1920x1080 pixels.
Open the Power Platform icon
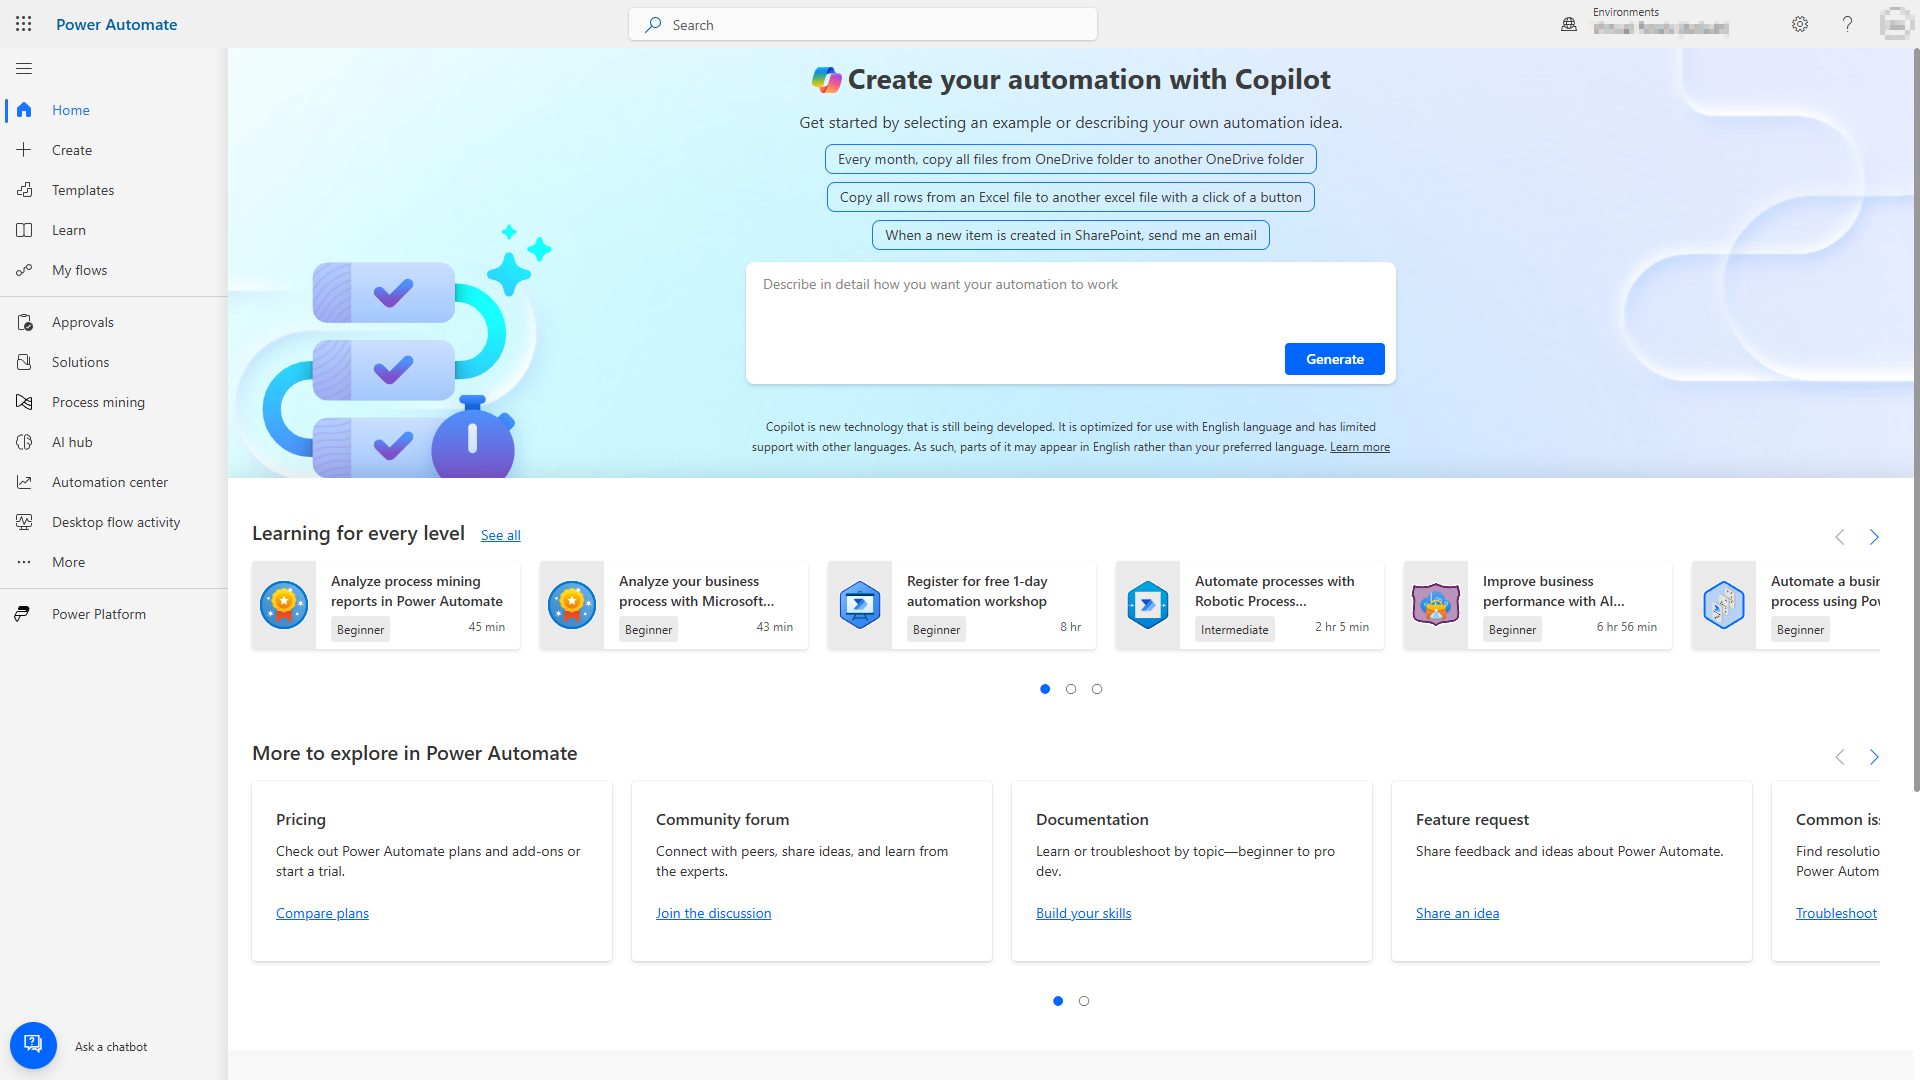pos(24,614)
